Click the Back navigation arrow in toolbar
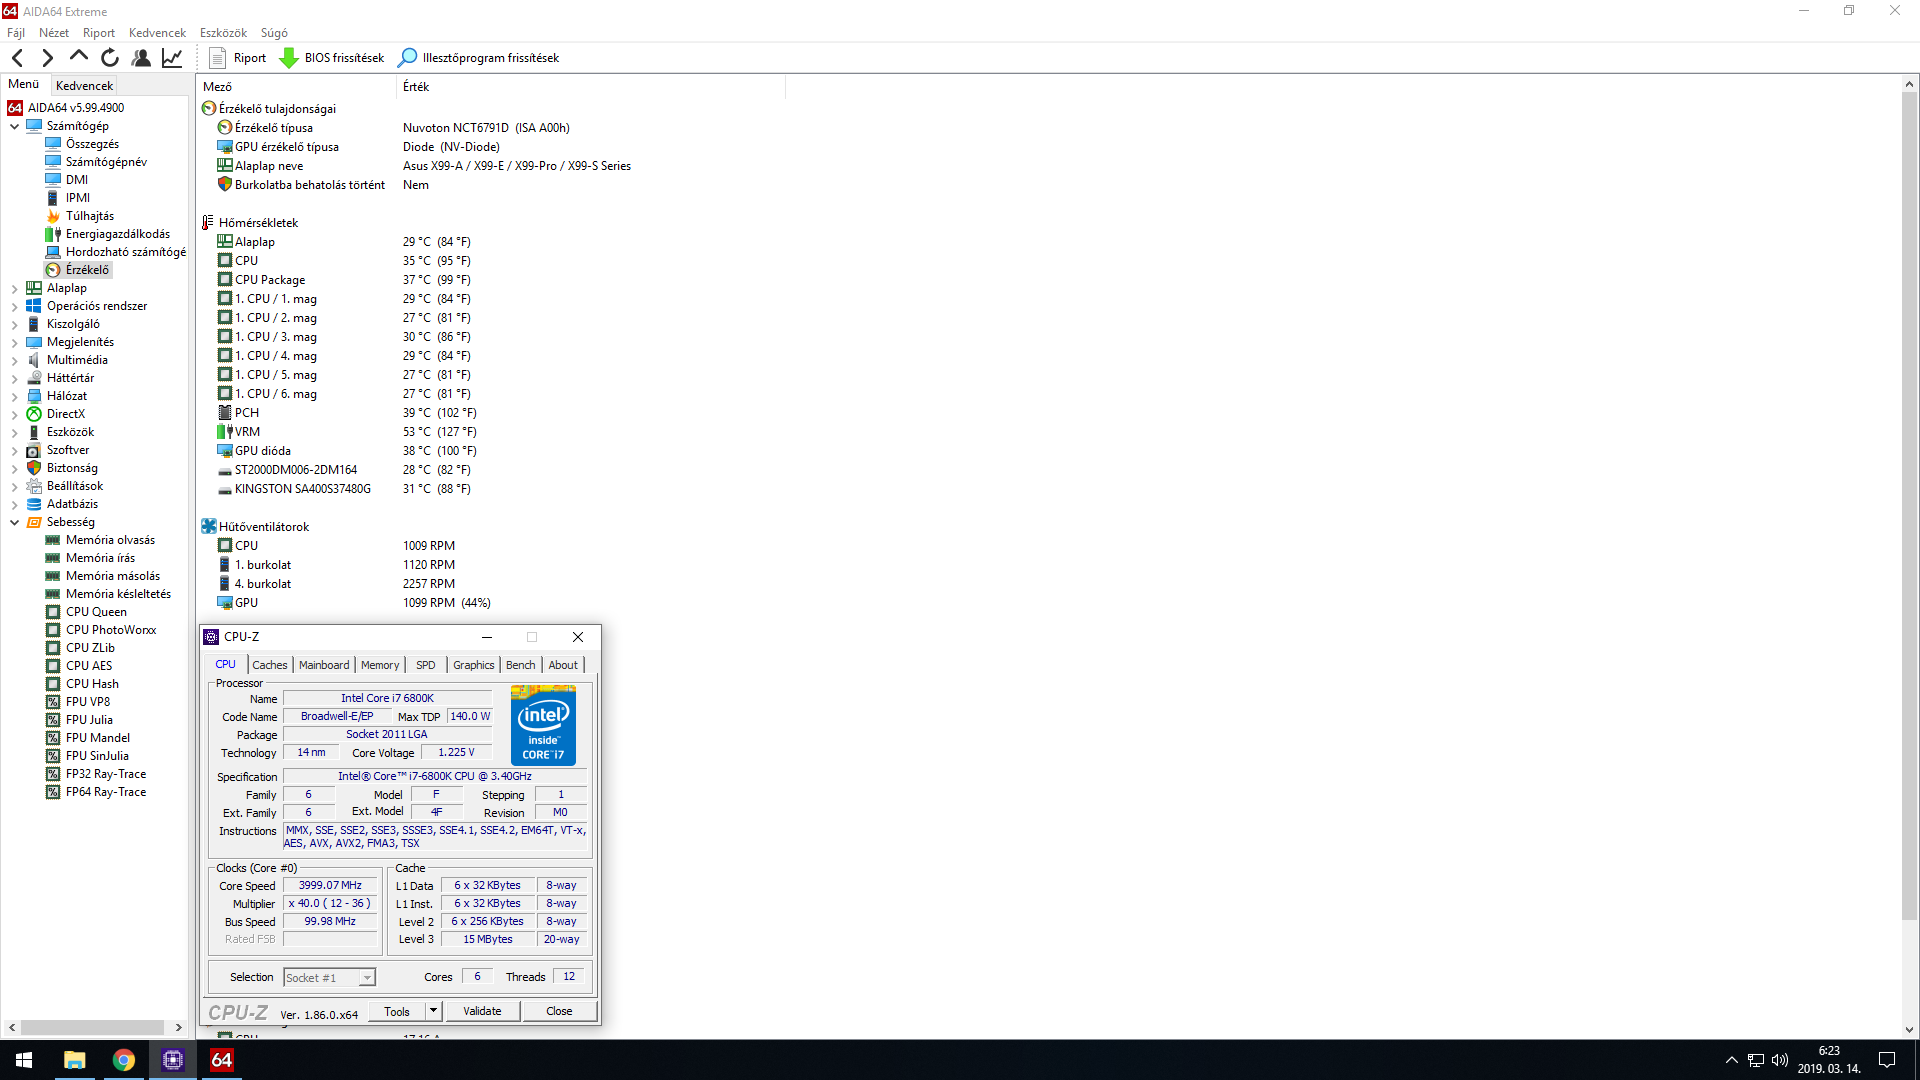 coord(18,58)
